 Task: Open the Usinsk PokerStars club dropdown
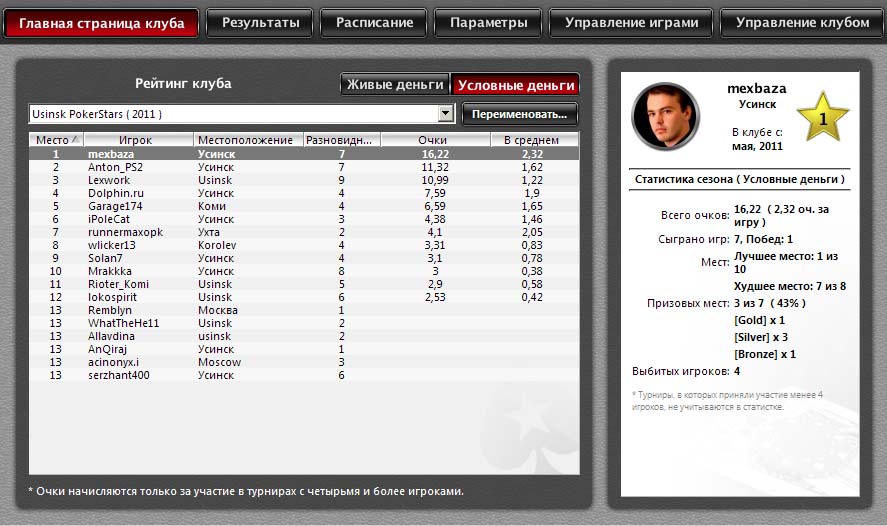446,114
